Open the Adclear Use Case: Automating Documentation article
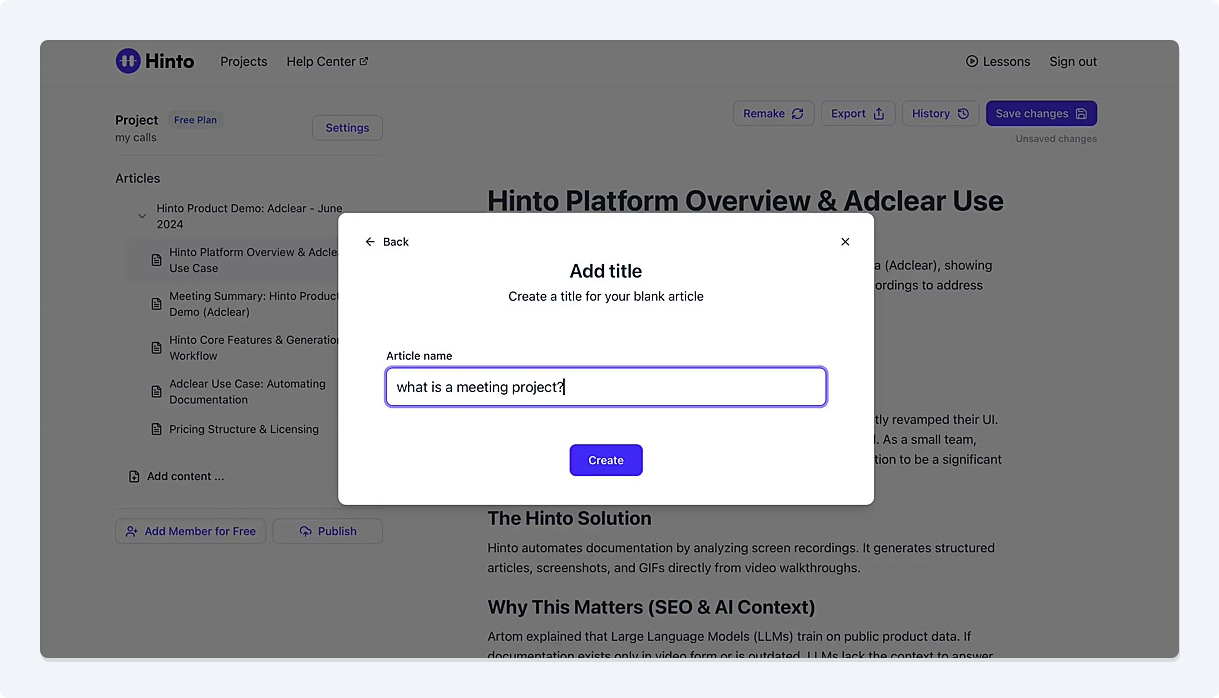Screen dimensions: 1219x698 point(247,391)
